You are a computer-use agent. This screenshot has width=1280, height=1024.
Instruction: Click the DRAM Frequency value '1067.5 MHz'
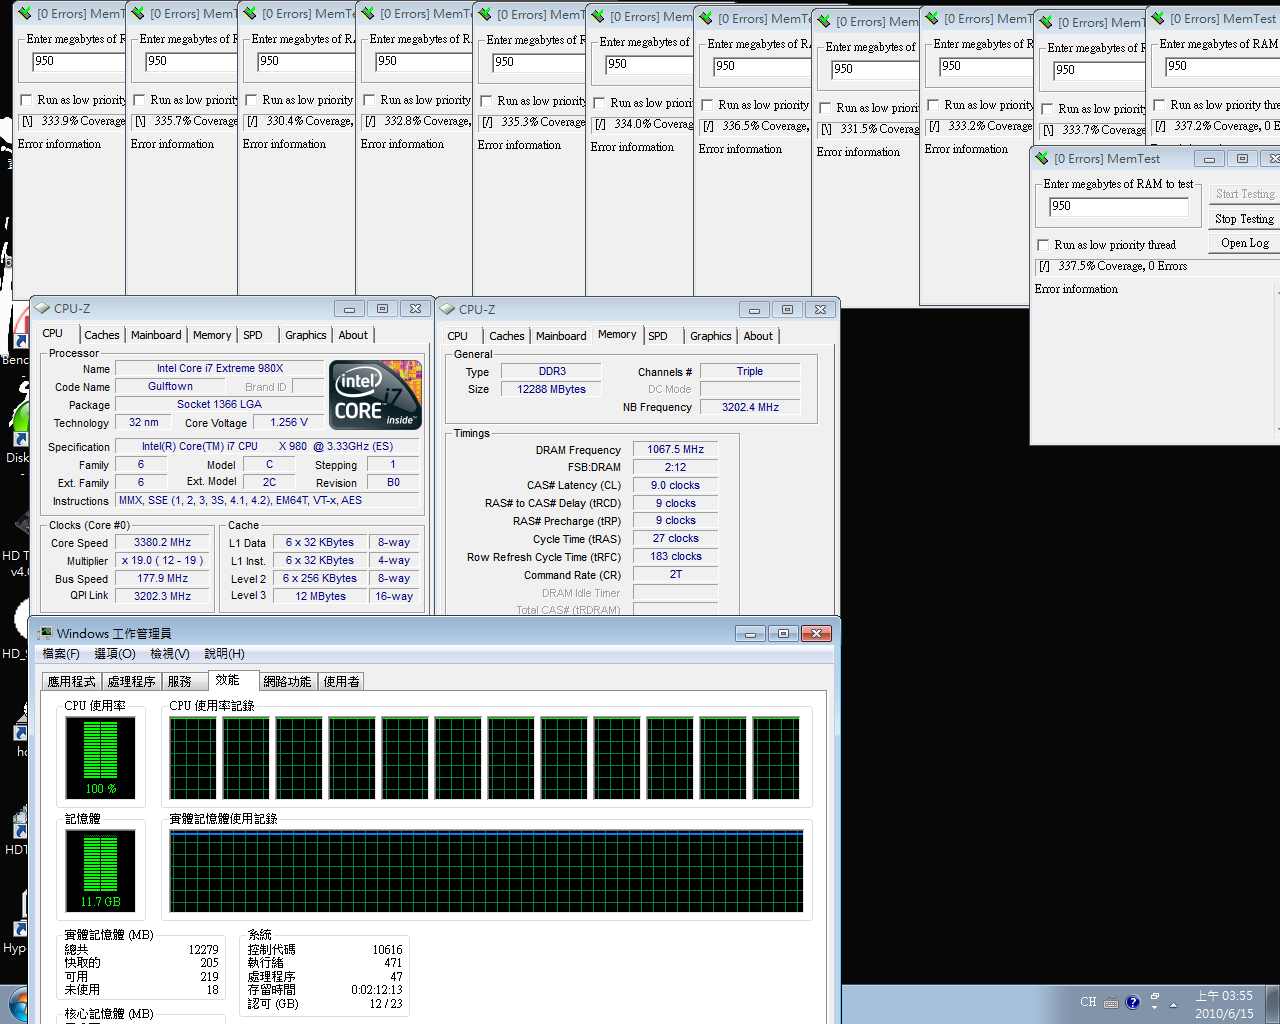coord(675,449)
